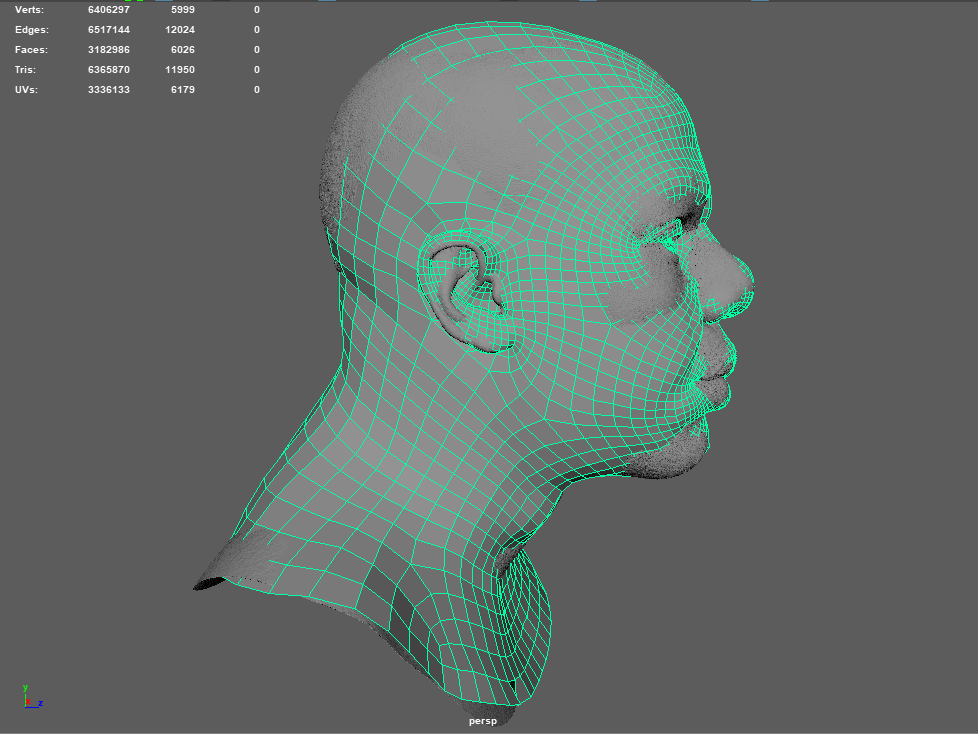Click the zero value in Edges row

coord(256,30)
